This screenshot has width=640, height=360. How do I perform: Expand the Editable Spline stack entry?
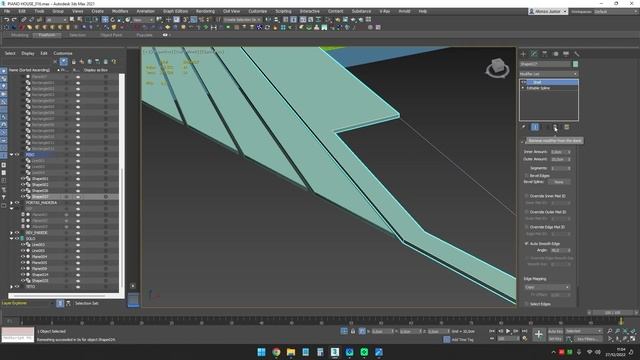[x=523, y=88]
